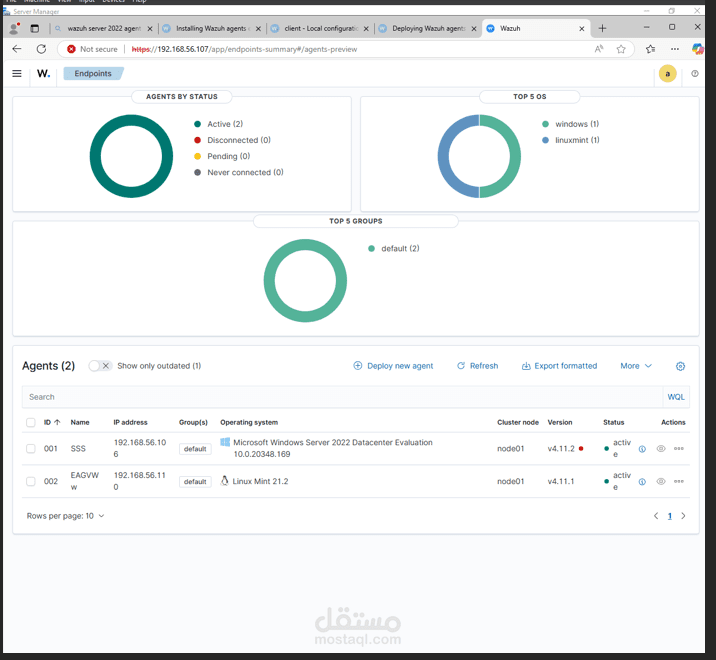Click the Endpoints breadcrumb
Image resolution: width=716 pixels, height=660 pixels.
tap(93, 74)
